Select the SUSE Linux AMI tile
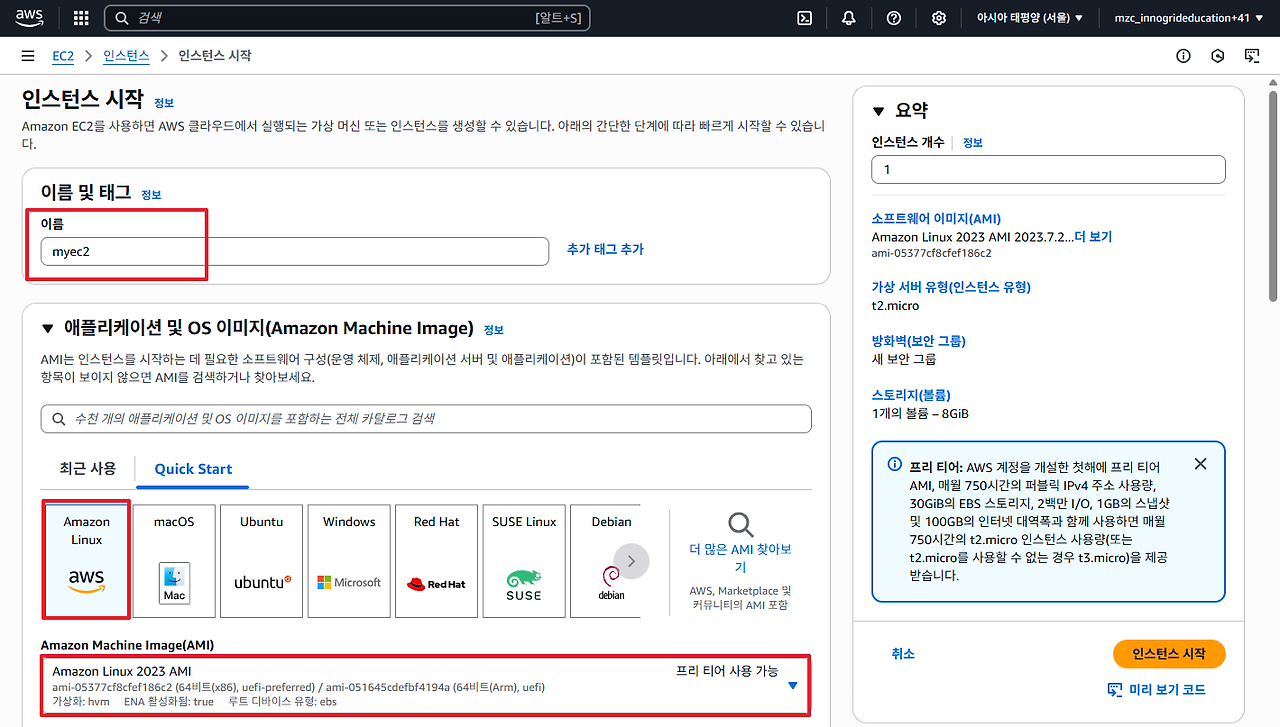This screenshot has height=727, width=1280. [524, 561]
